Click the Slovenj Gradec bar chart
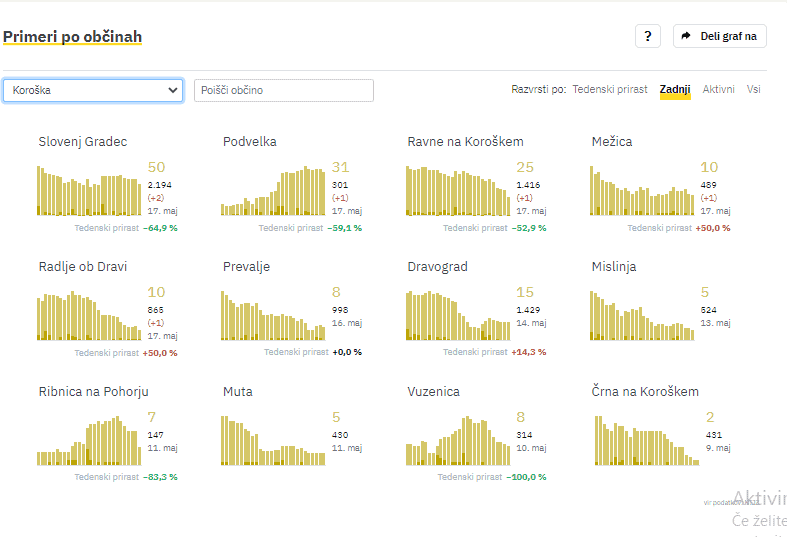This screenshot has height=537, width=787. (90, 190)
